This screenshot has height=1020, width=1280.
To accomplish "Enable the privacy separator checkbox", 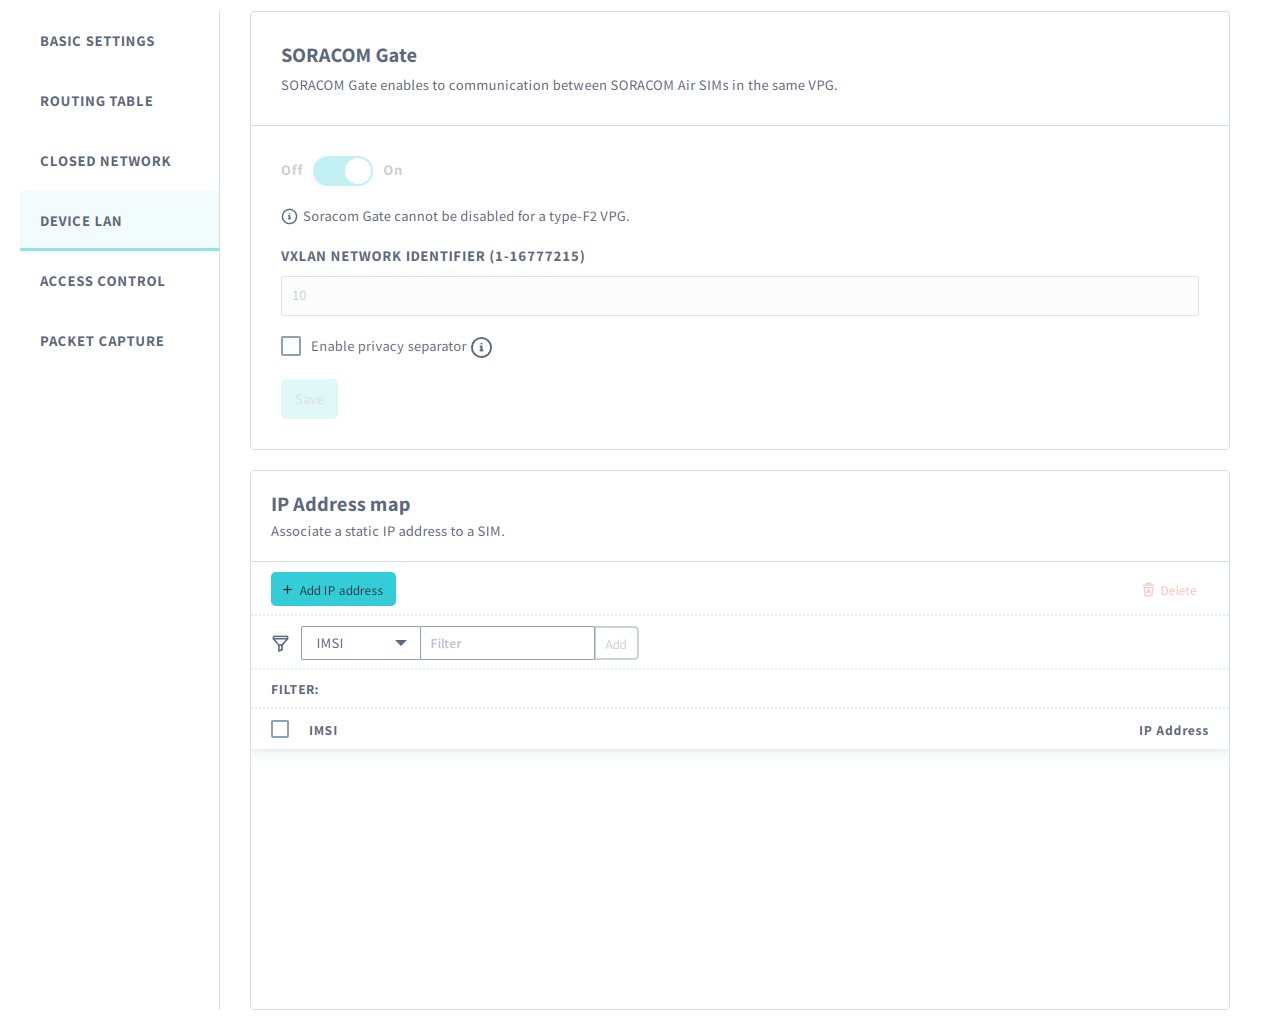I will click(291, 346).
